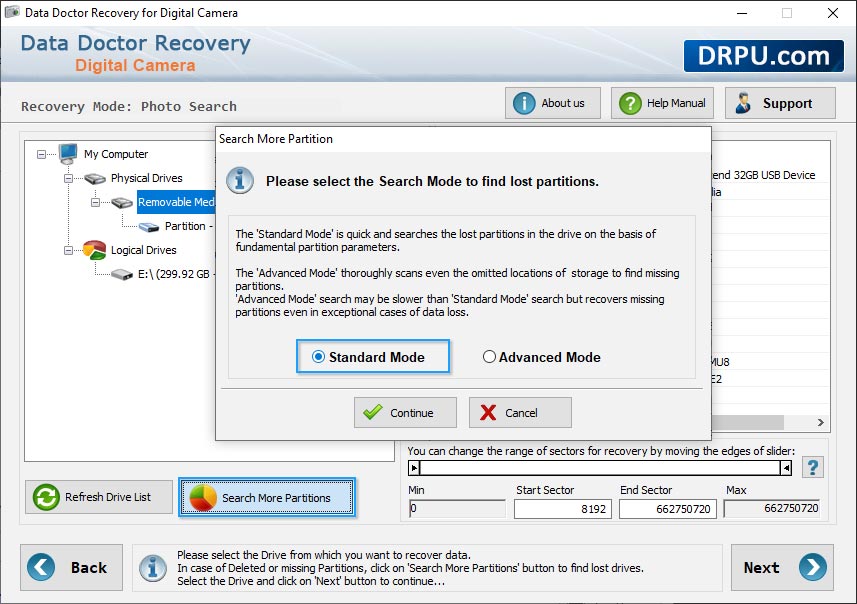Click the Back arrow icon

coord(41,567)
